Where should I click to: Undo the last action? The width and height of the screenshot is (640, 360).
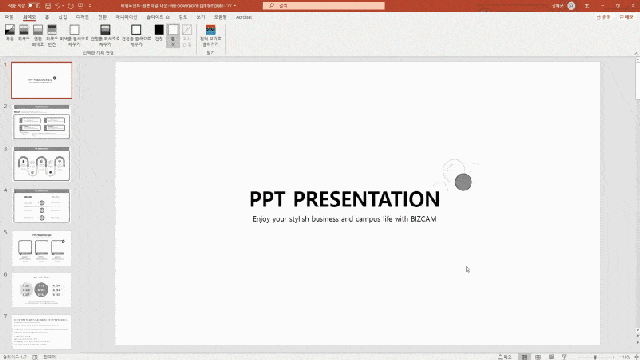pos(58,6)
